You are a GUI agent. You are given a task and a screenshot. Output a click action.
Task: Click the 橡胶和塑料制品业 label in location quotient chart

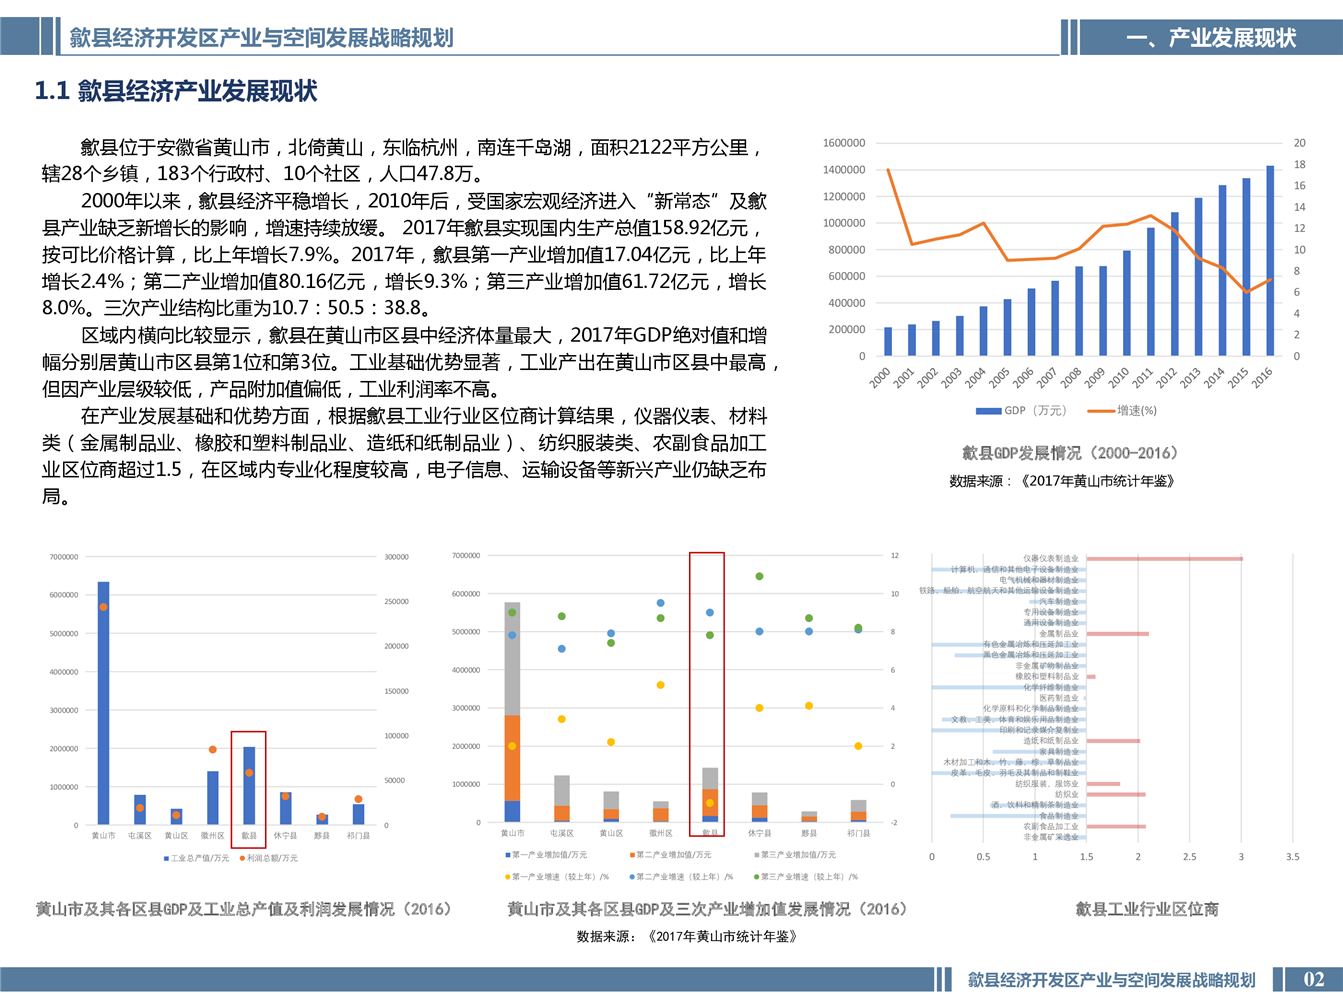click(x=1047, y=677)
